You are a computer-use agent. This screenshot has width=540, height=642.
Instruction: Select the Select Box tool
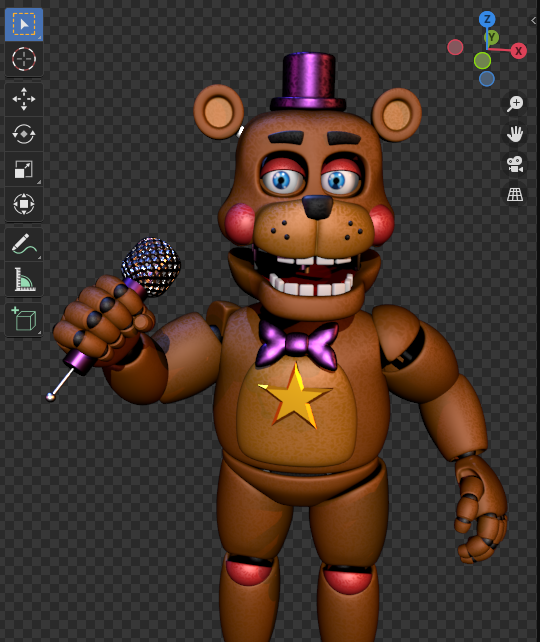pyautogui.click(x=24, y=25)
